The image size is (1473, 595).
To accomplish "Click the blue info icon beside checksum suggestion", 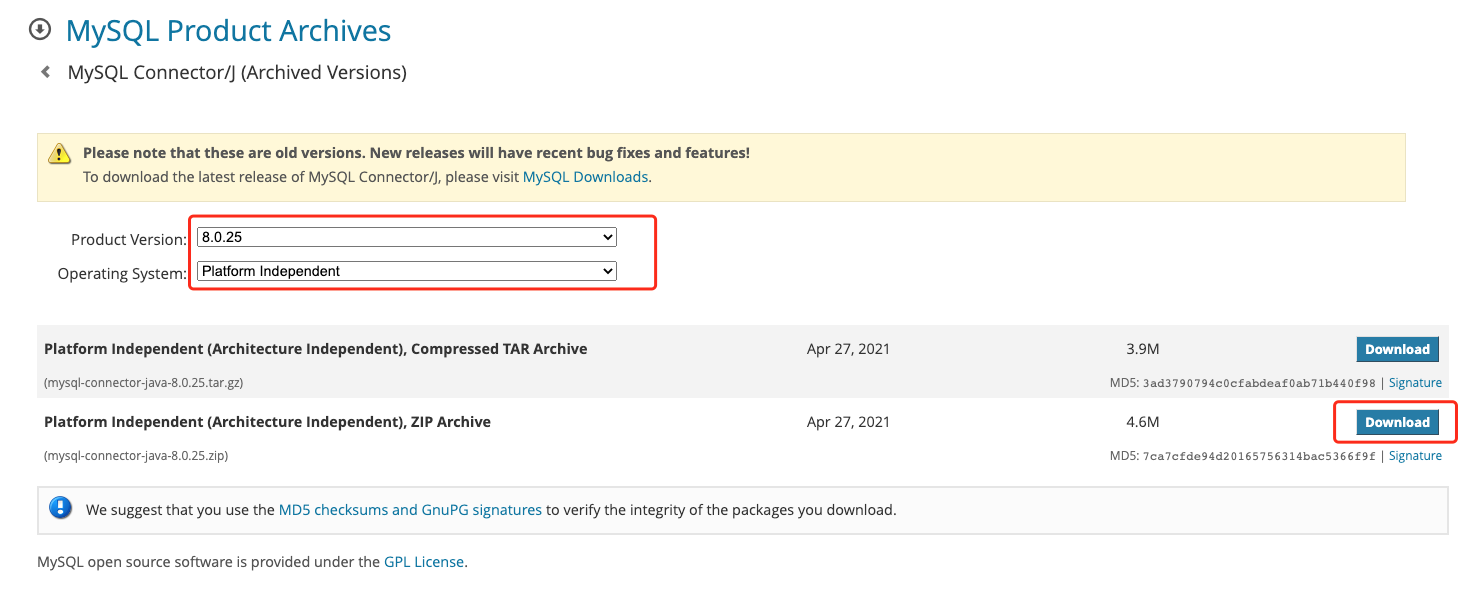I will click(61, 508).
